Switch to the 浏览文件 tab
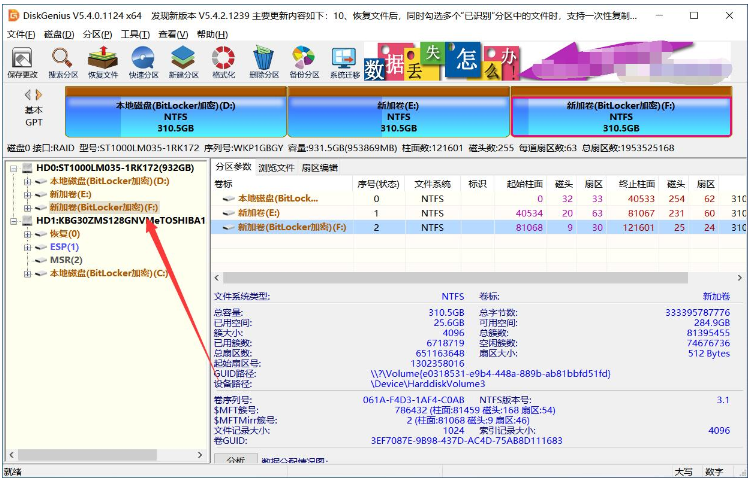The height and width of the screenshot is (480, 752). [x=276, y=167]
